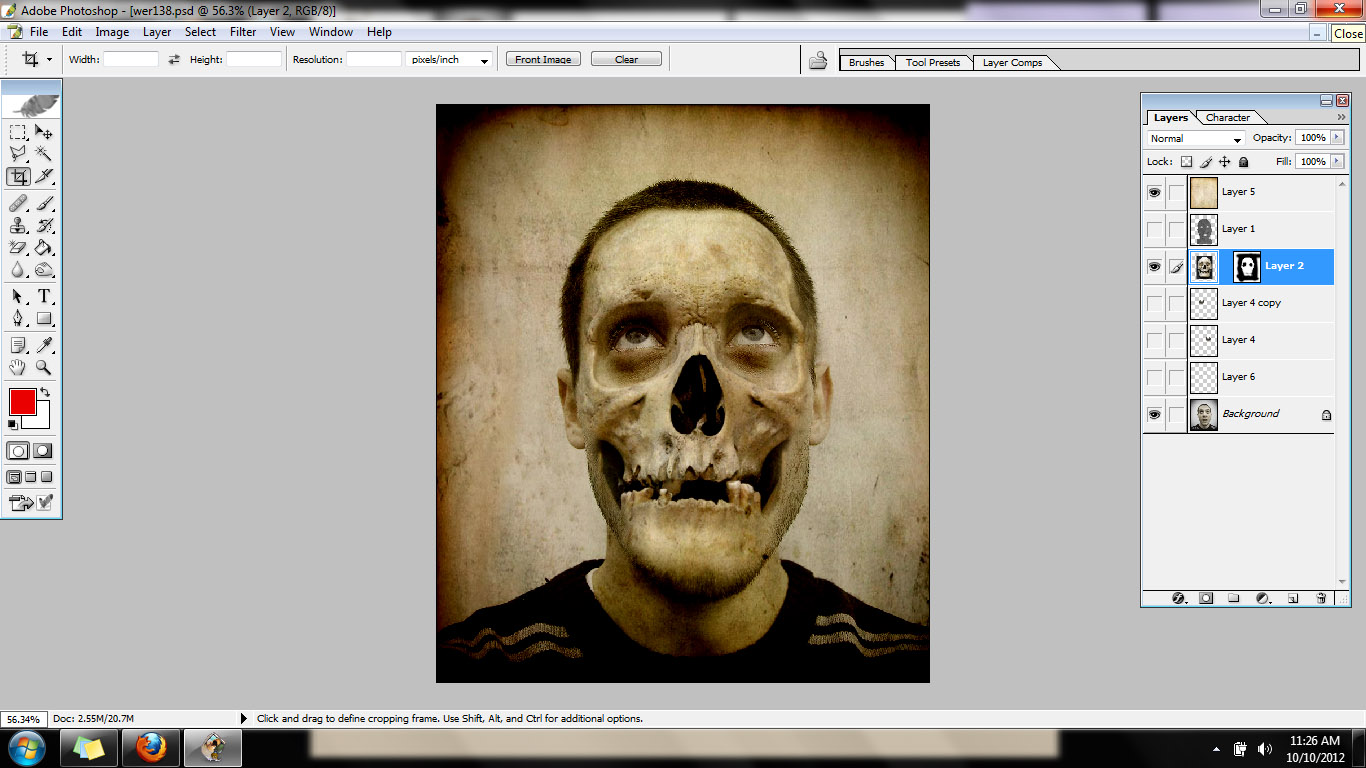This screenshot has height=768, width=1366.
Task: Create a new layer icon
Action: pyautogui.click(x=1292, y=598)
